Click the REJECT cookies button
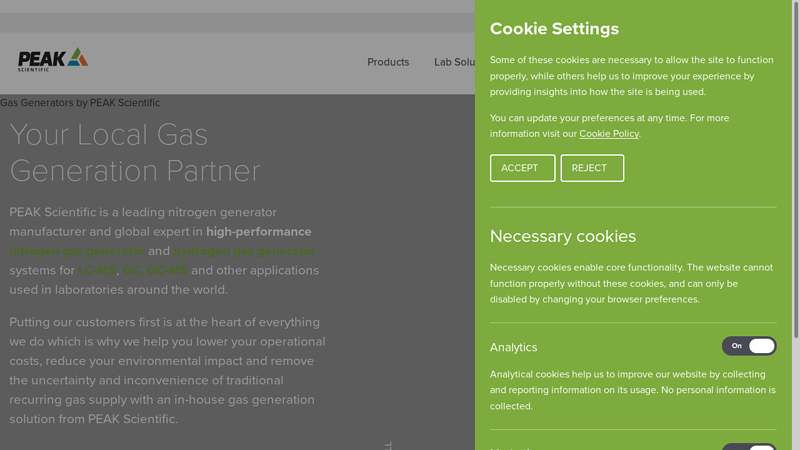 (x=592, y=168)
